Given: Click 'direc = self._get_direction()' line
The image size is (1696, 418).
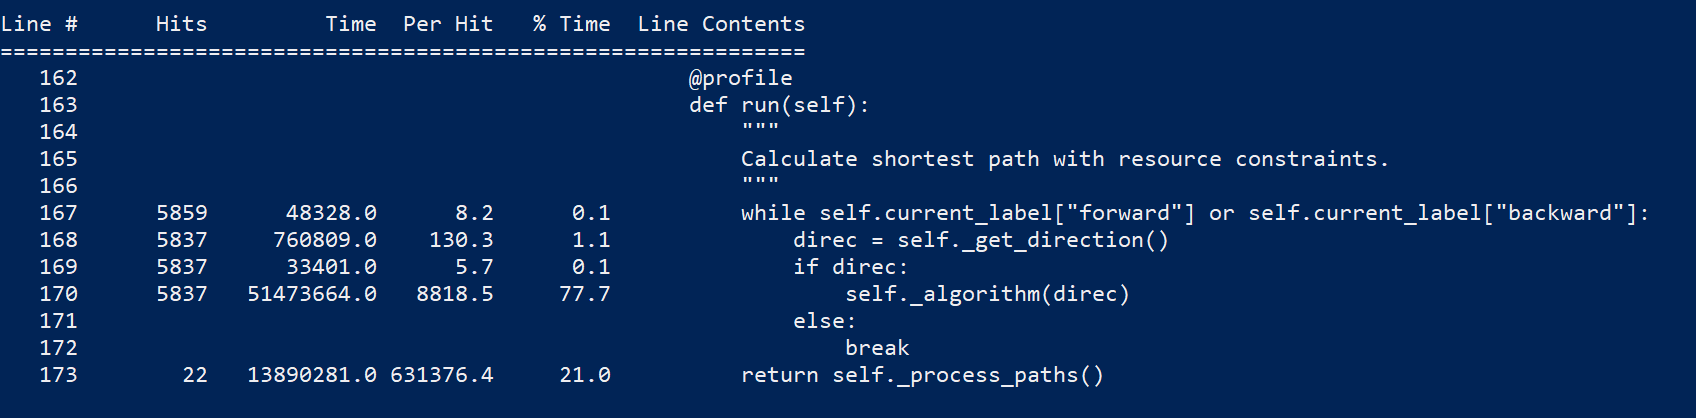Looking at the screenshot, I should [x=981, y=240].
